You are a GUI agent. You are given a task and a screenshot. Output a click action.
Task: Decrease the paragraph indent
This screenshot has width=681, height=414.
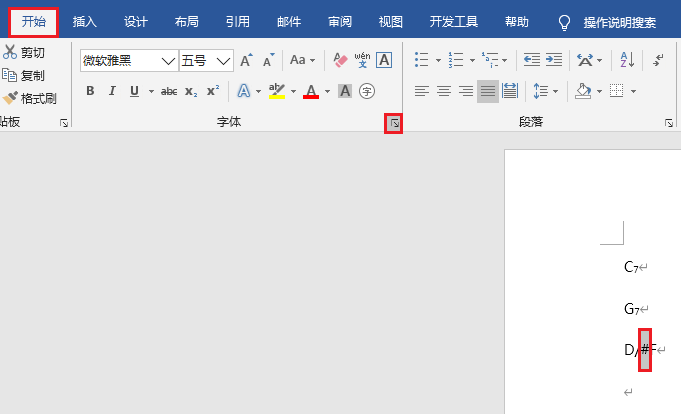tap(532, 60)
